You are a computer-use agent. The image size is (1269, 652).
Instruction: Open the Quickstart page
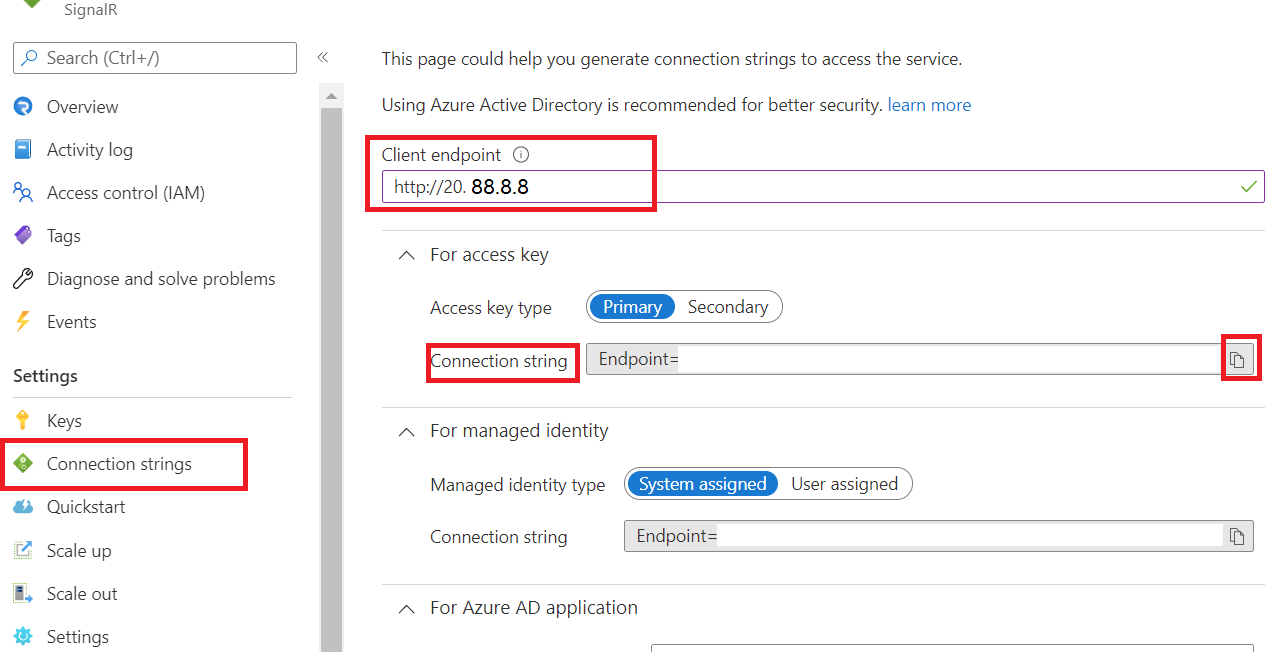click(84, 506)
